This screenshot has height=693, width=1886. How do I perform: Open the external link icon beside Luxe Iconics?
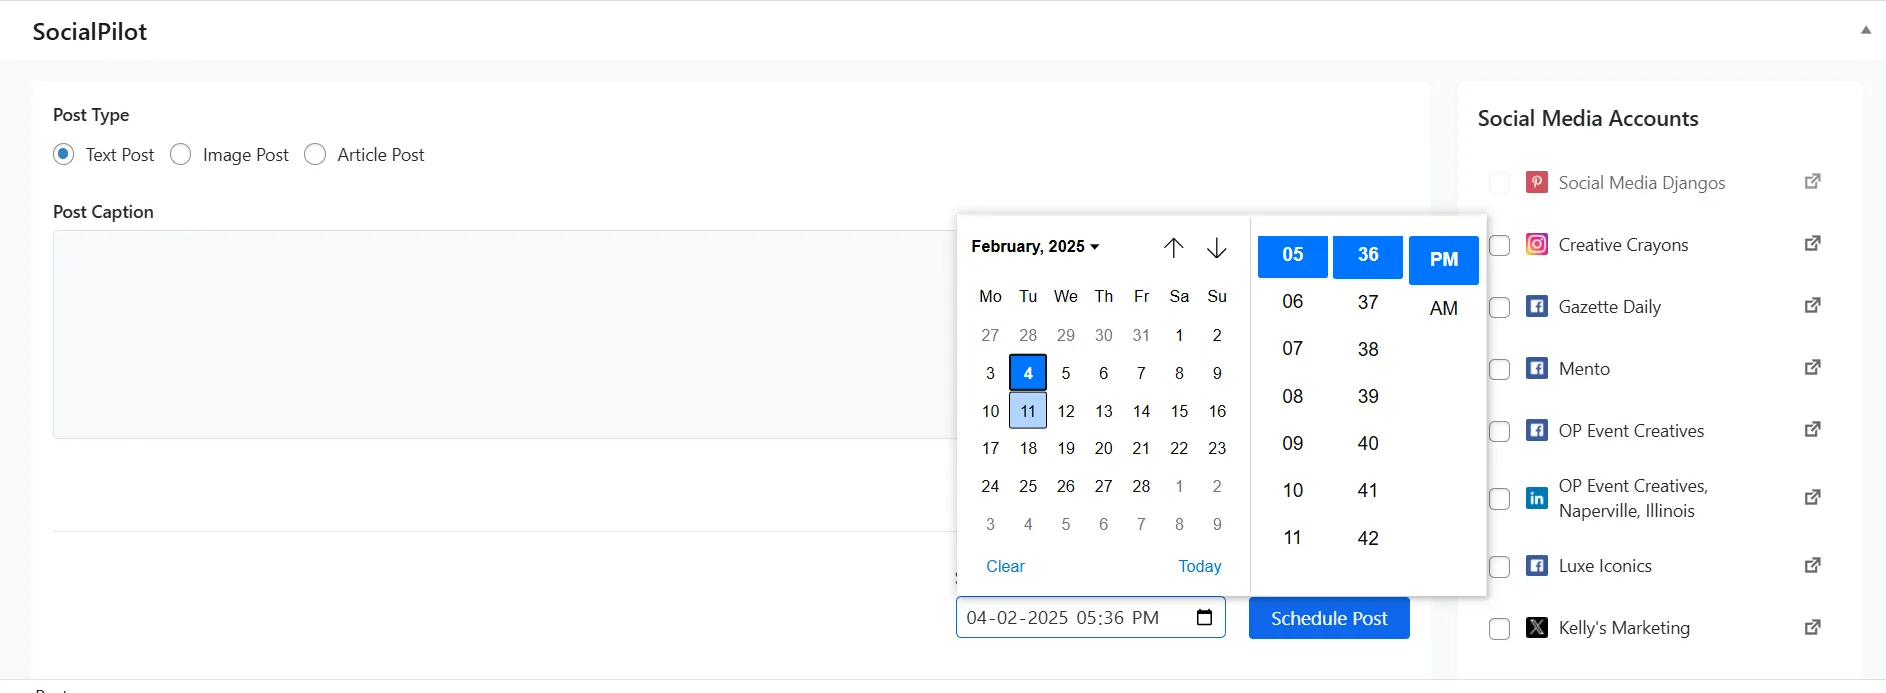tap(1811, 564)
